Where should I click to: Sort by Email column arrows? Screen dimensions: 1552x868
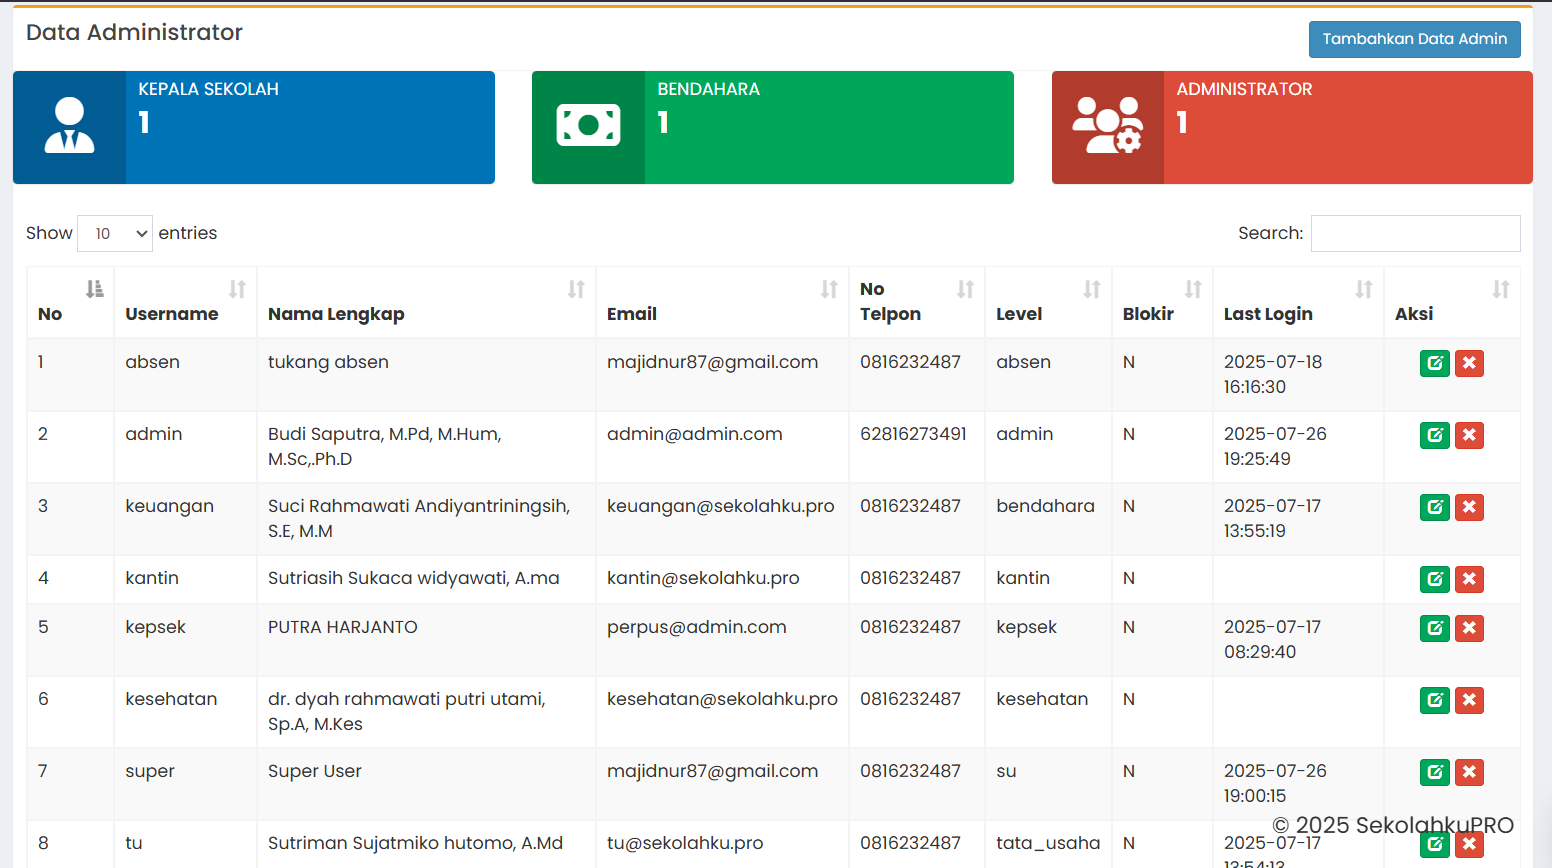click(829, 289)
